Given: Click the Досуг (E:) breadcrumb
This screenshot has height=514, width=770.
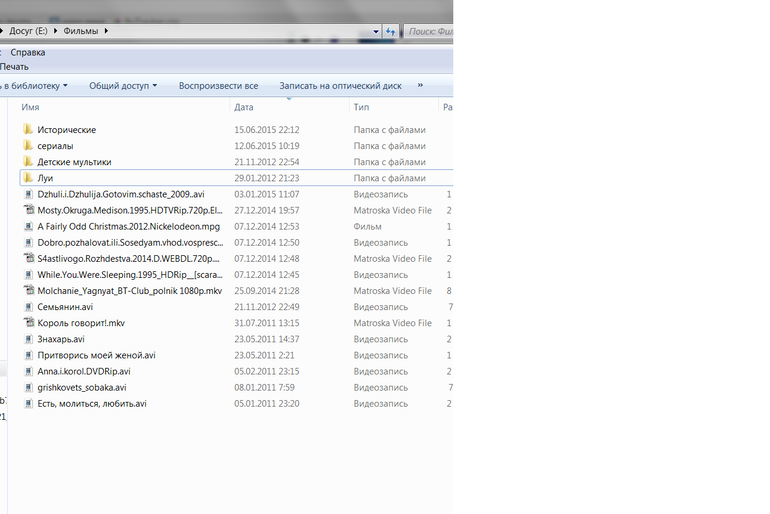Looking at the screenshot, I should tap(28, 31).
